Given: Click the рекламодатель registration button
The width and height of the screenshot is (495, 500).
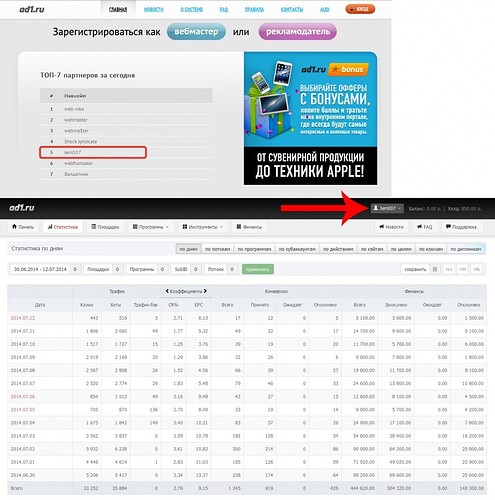Looking at the screenshot, I should point(298,32).
